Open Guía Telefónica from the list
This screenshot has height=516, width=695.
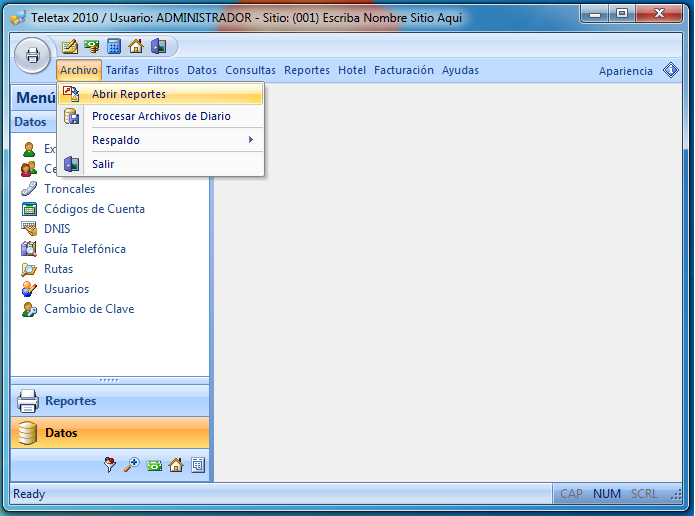[x=85, y=249]
